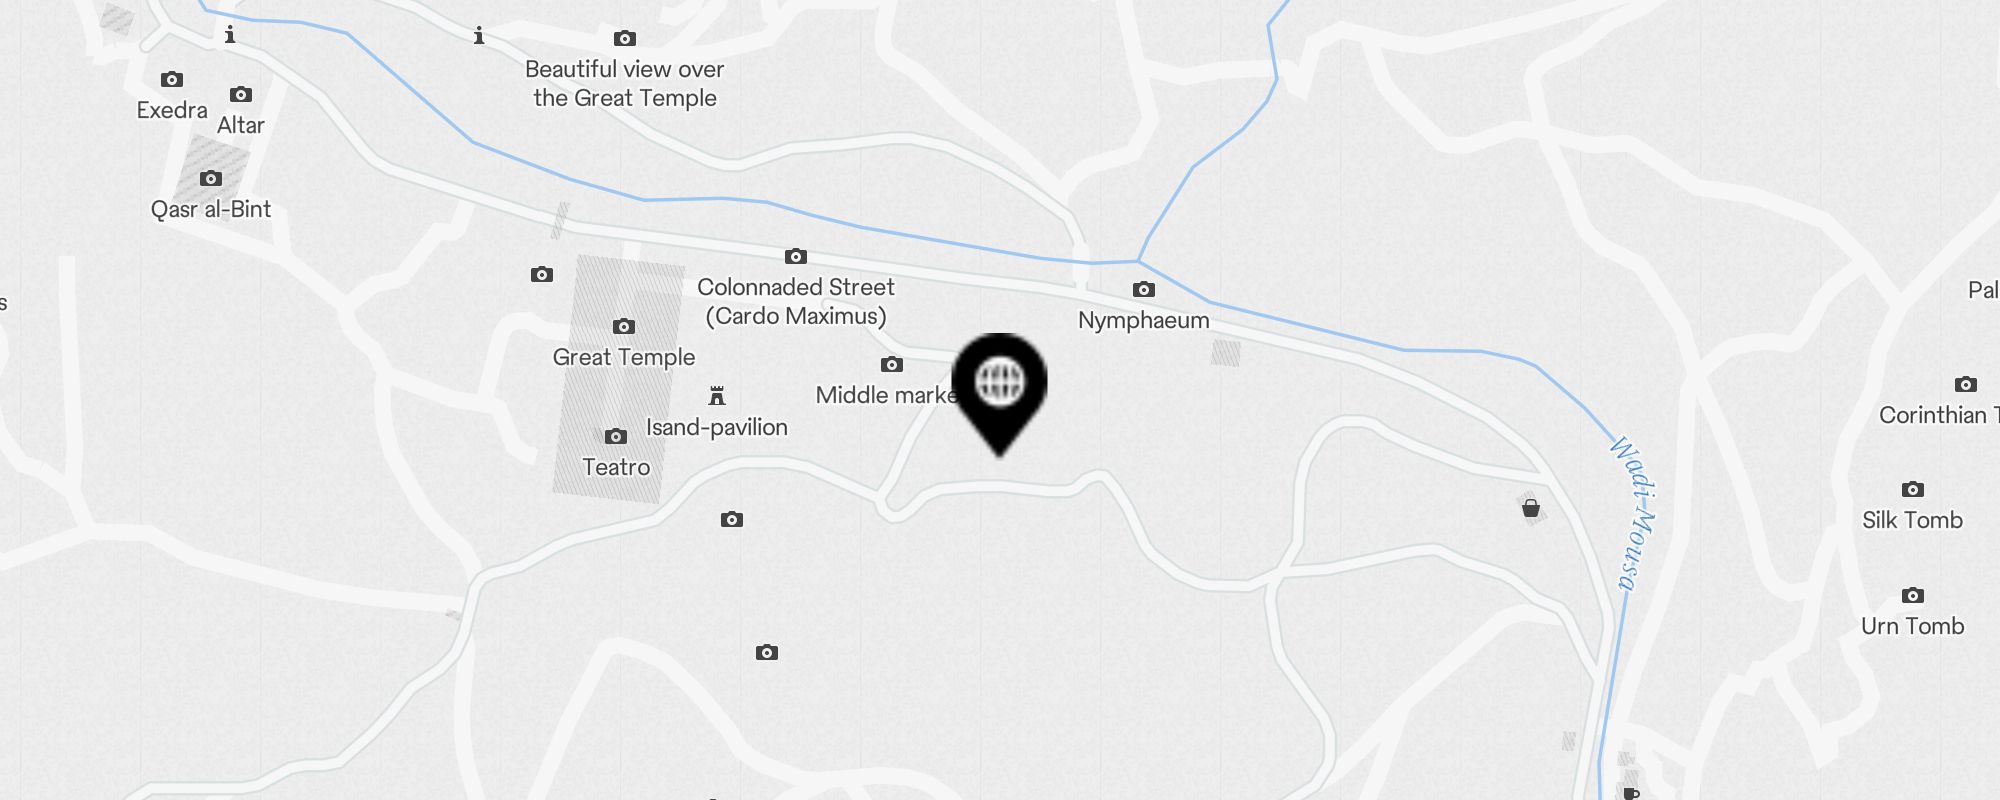
Task: Click the Colonnaded Street camera icon
Action: click(x=796, y=256)
